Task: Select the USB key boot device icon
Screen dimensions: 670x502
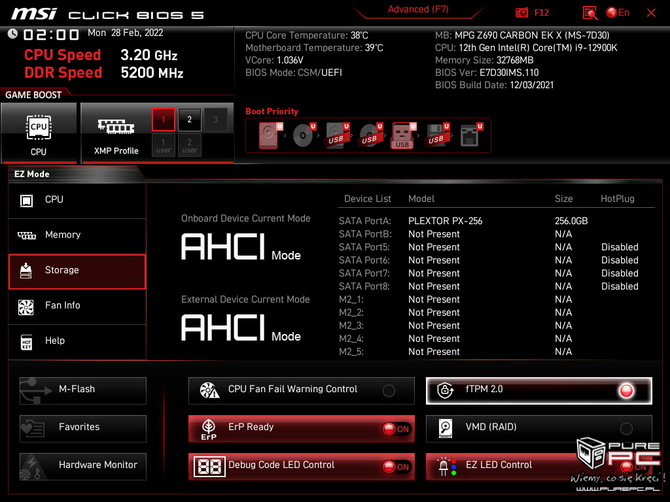Action: coord(403,135)
